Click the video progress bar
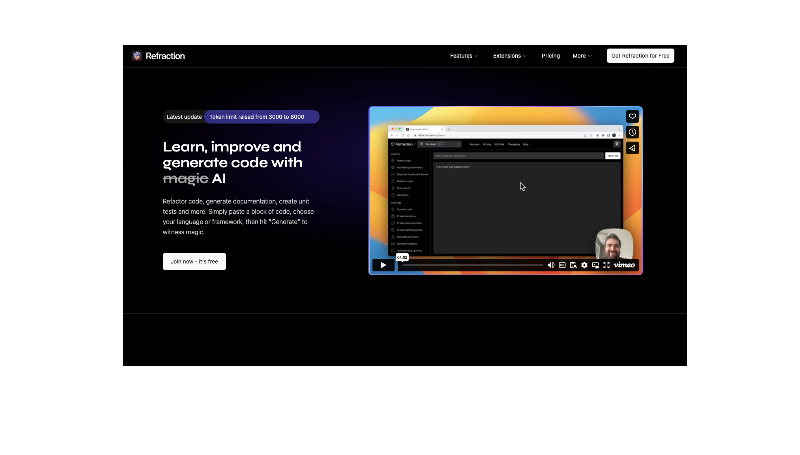Image resolution: width=800 pixels, height=455 pixels. (472, 265)
